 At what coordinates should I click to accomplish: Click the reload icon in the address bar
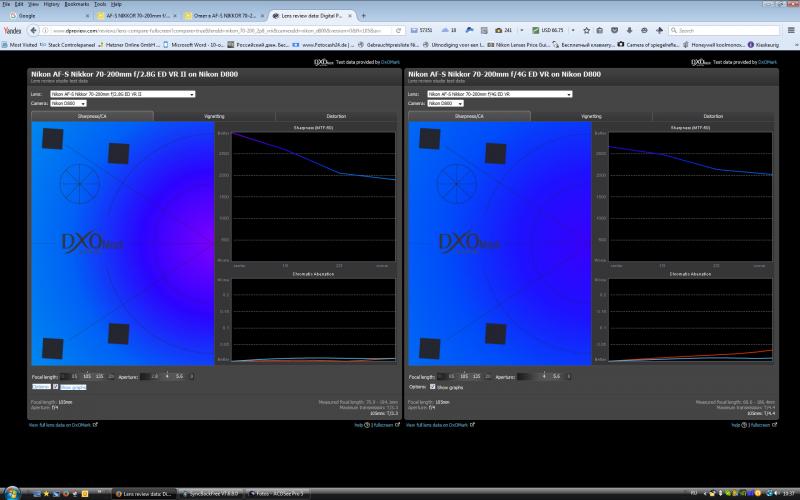point(398,31)
